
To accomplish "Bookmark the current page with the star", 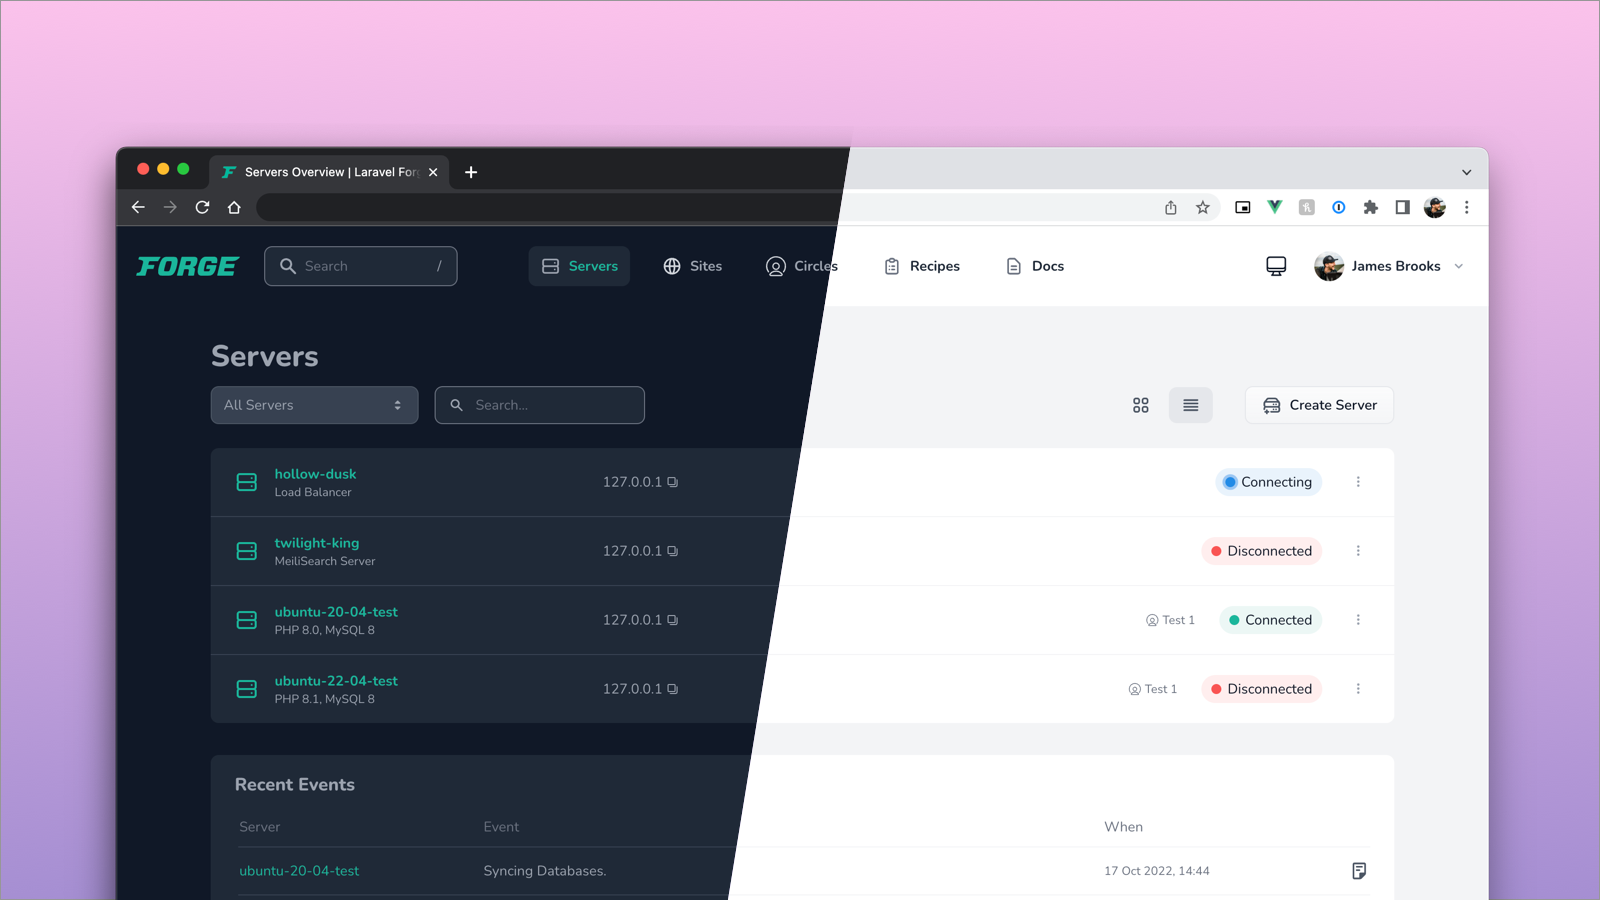I will 1202,207.
